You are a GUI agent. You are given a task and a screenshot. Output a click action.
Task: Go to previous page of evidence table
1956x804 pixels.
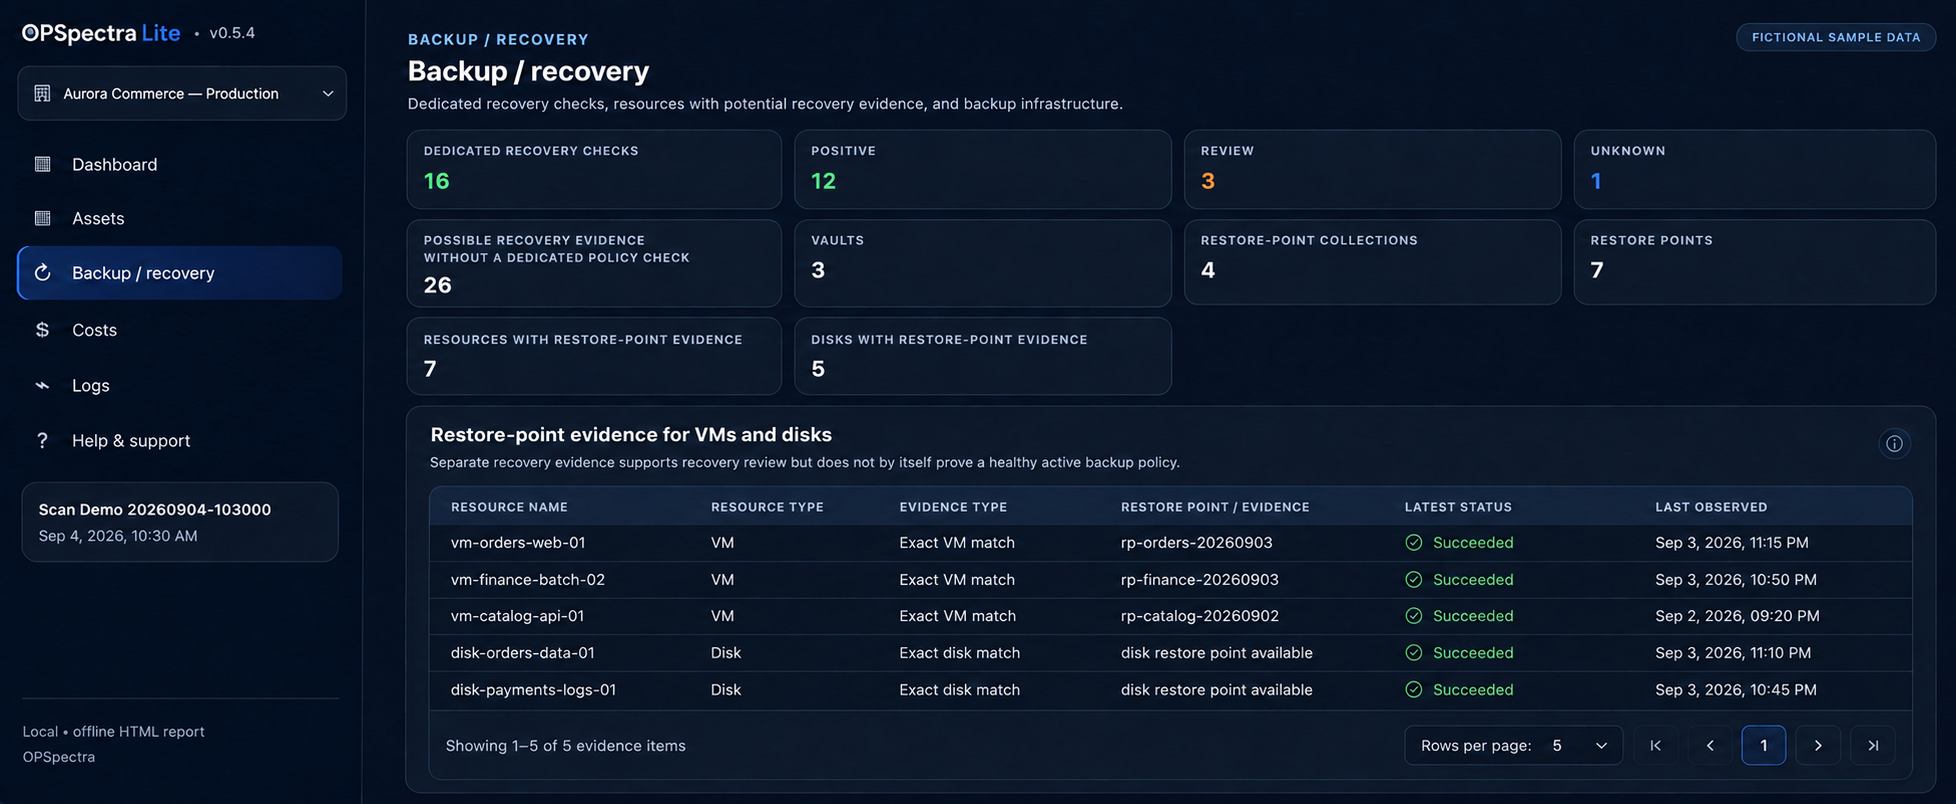(x=1710, y=745)
